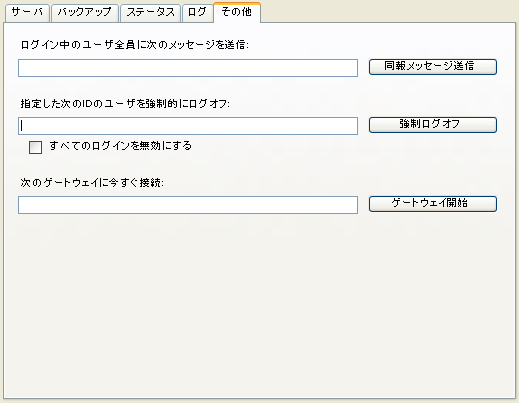Enable すべてのログインを無効にする checkbox
Image resolution: width=519 pixels, height=403 pixels.
tap(35, 147)
